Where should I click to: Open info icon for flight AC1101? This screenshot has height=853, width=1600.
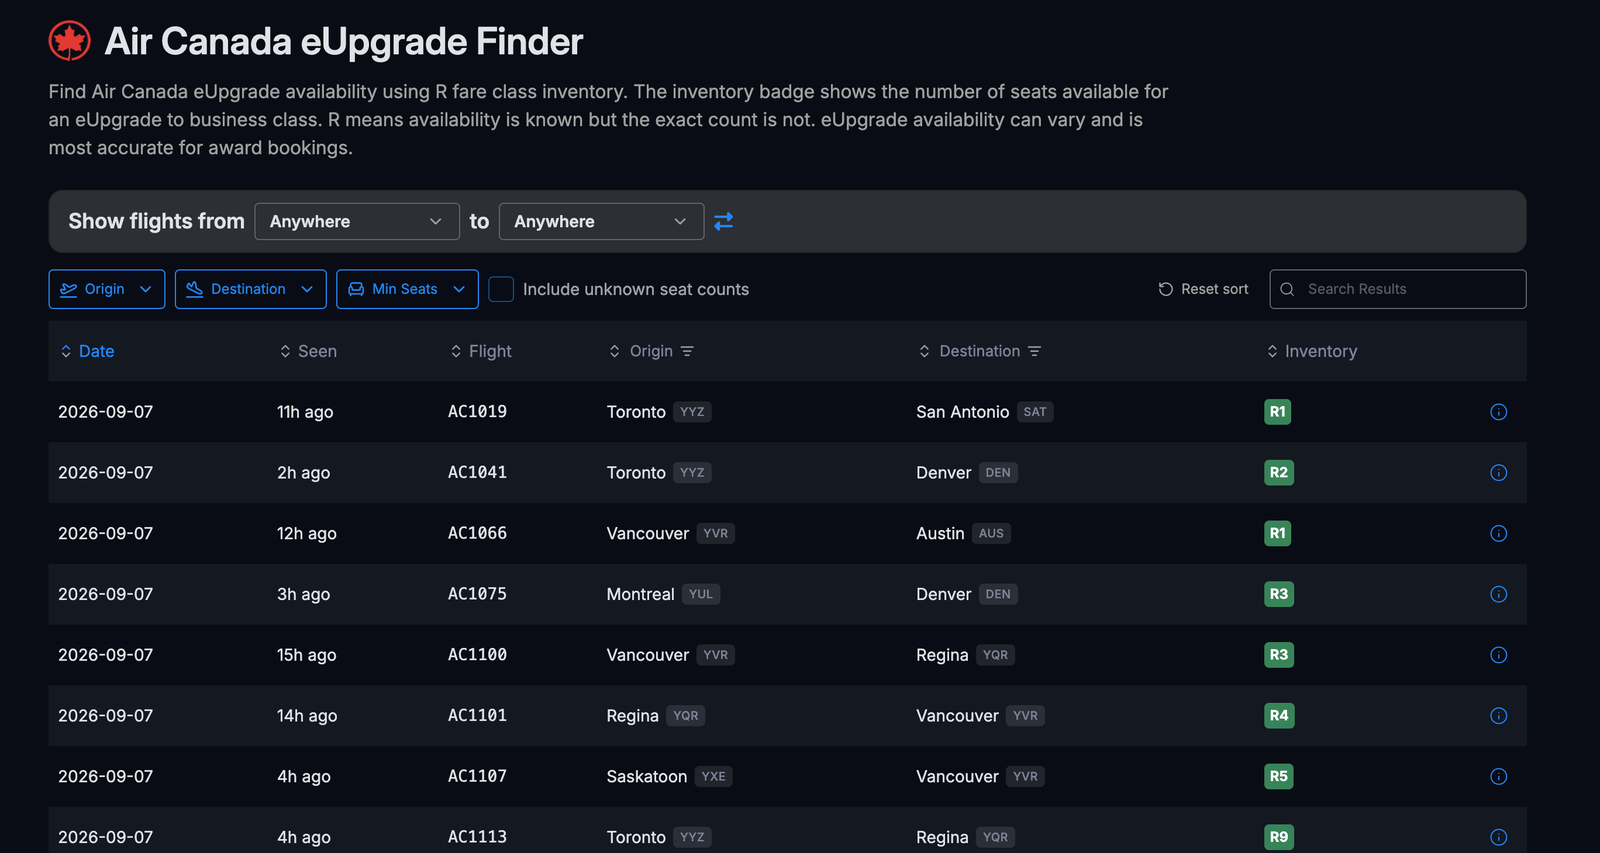point(1498,716)
